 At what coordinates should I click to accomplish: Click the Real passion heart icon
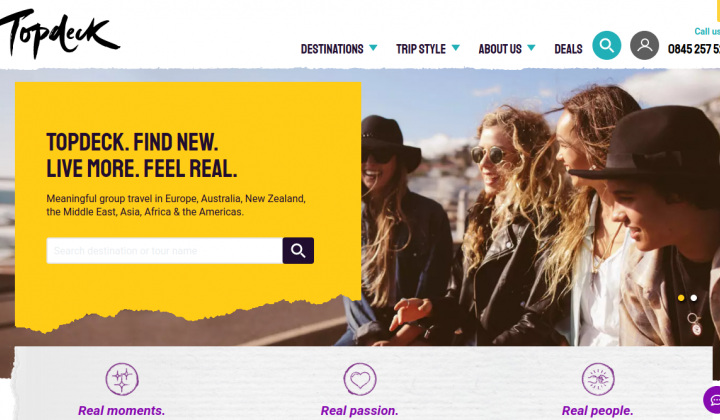pyautogui.click(x=360, y=379)
